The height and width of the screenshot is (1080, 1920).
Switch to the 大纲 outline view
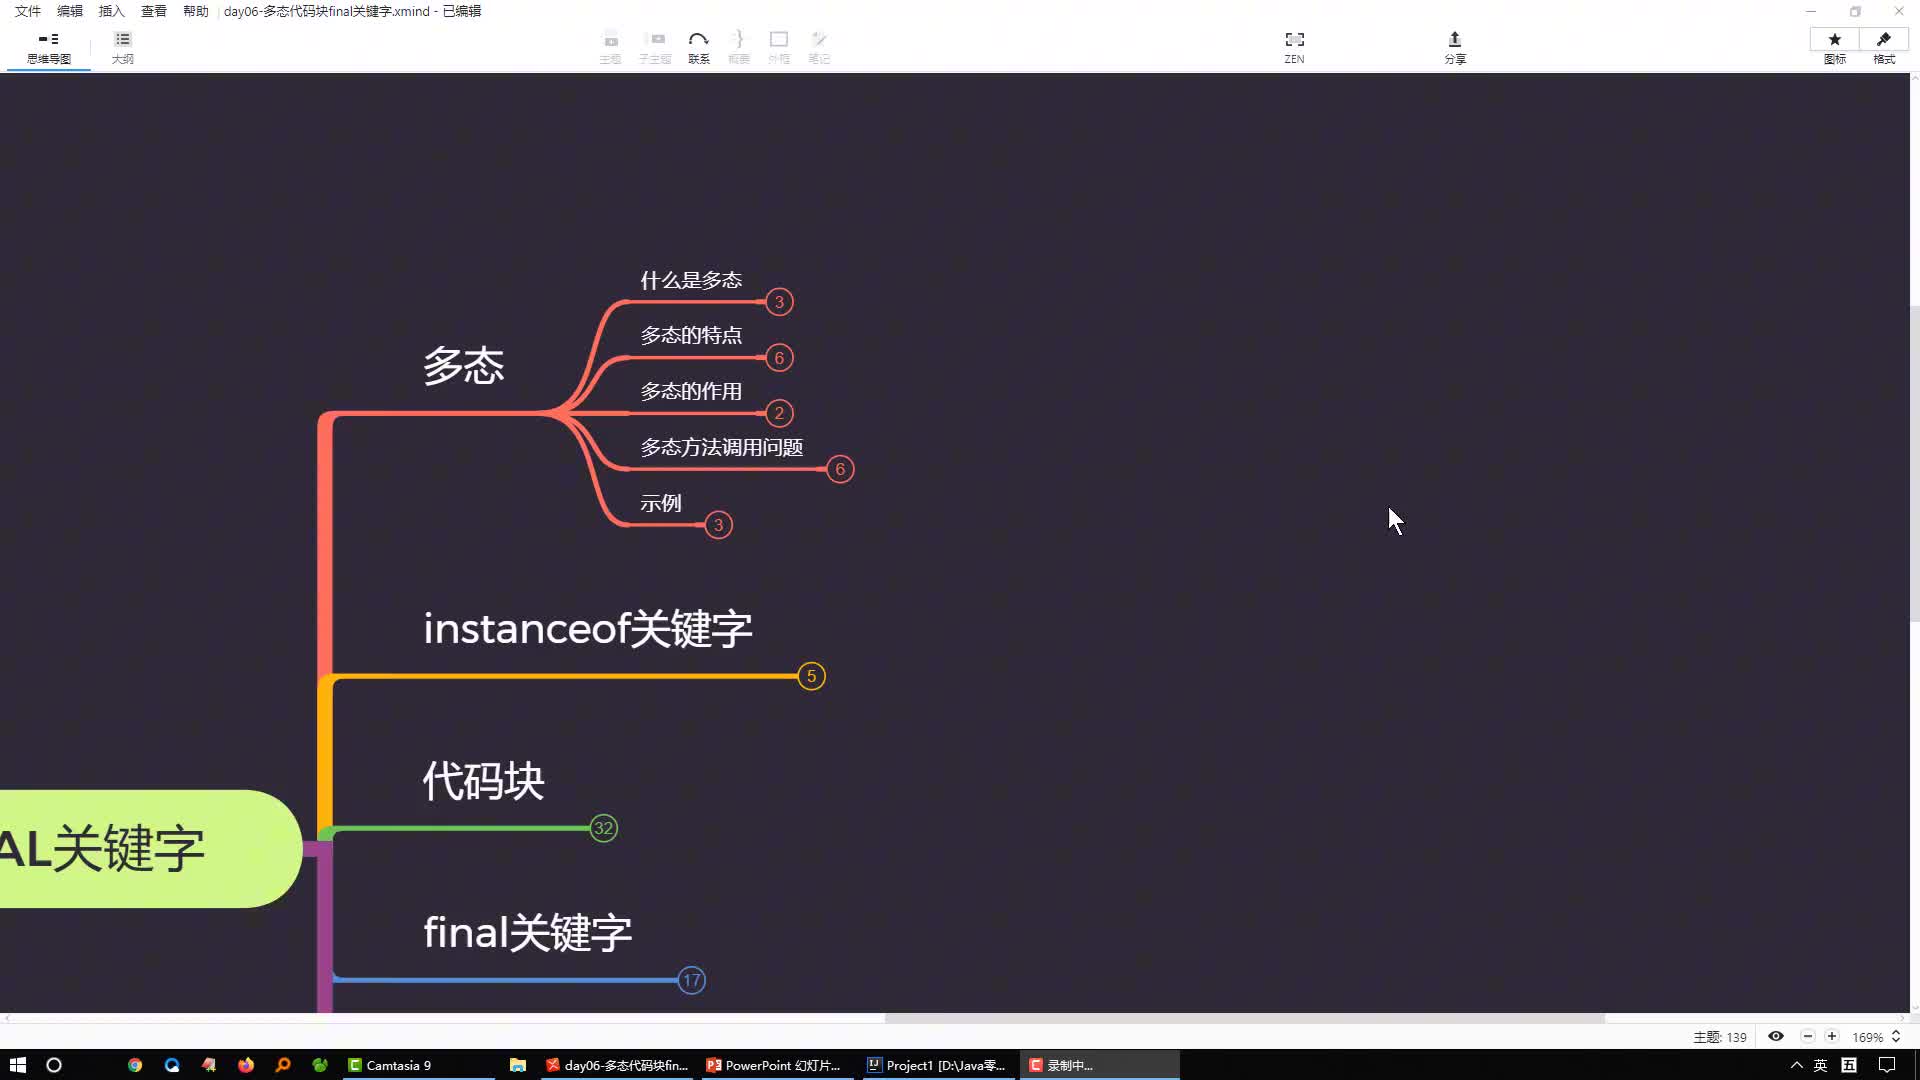click(x=123, y=47)
